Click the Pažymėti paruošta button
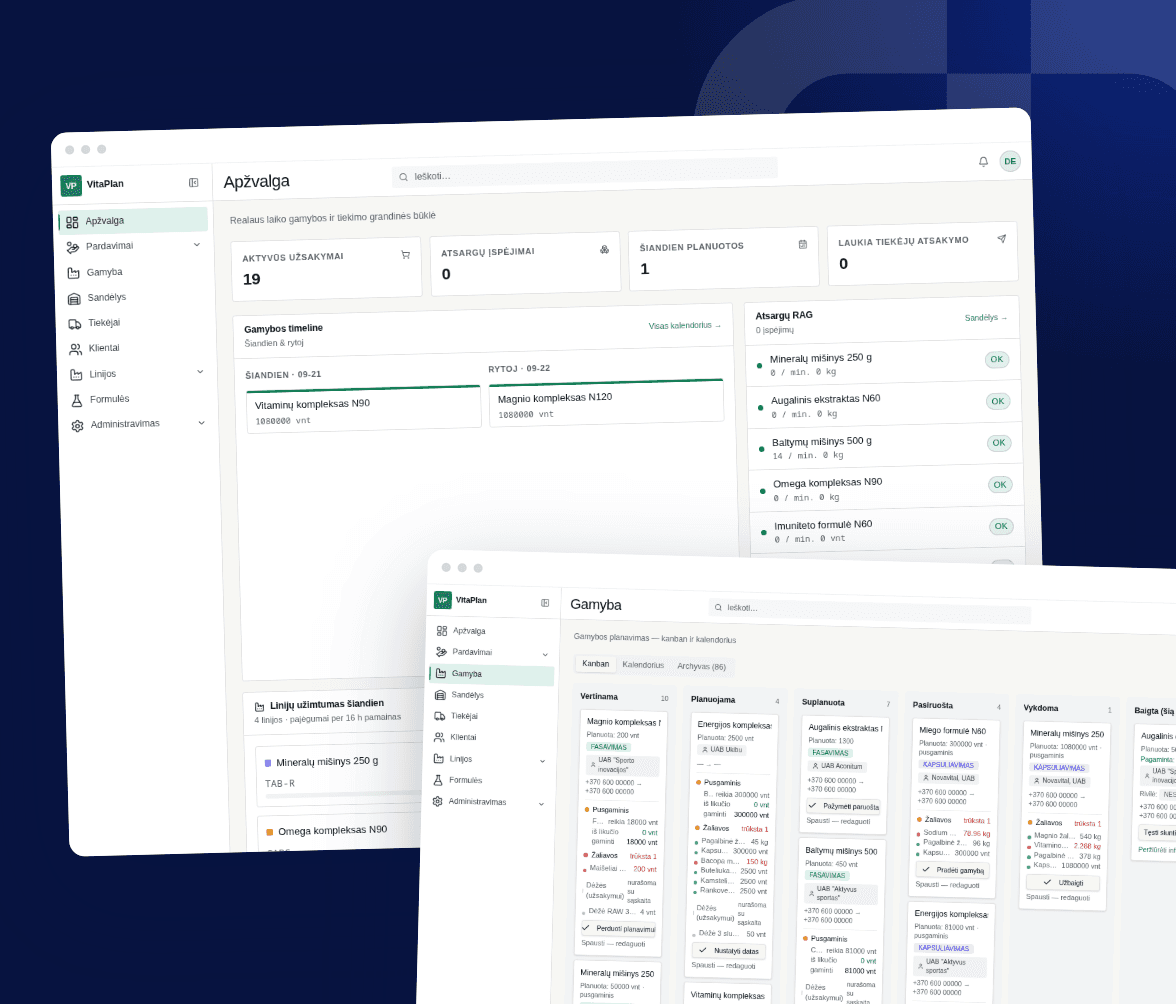 click(x=843, y=806)
